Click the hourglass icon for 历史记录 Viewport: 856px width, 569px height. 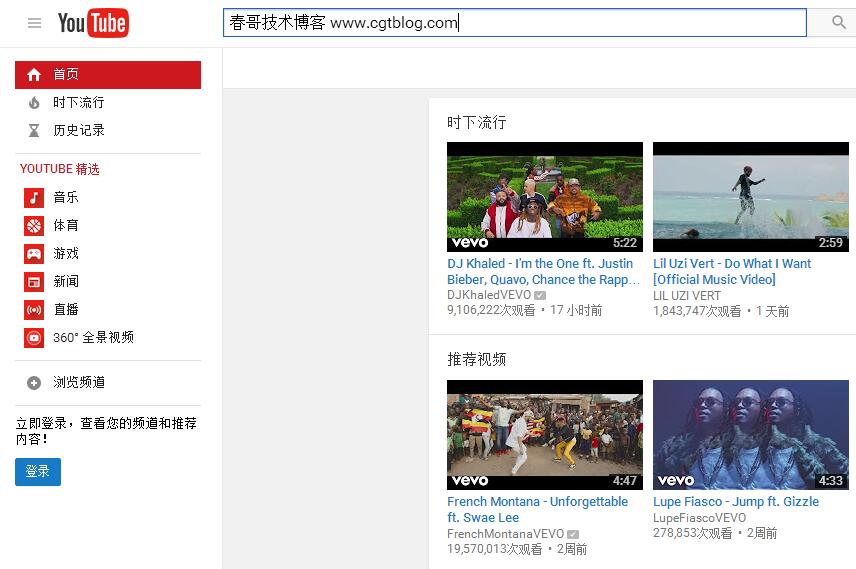(x=34, y=131)
